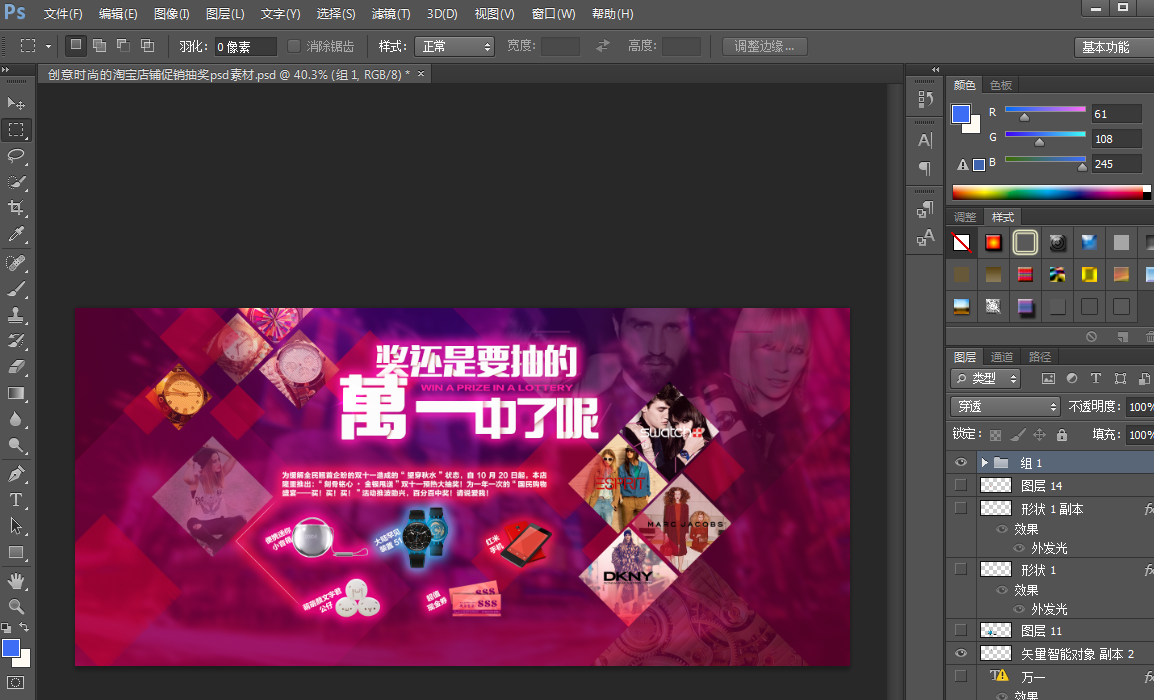1154x700 pixels.
Task: Open the 基本功能 workspace dropdown
Action: tap(1114, 46)
